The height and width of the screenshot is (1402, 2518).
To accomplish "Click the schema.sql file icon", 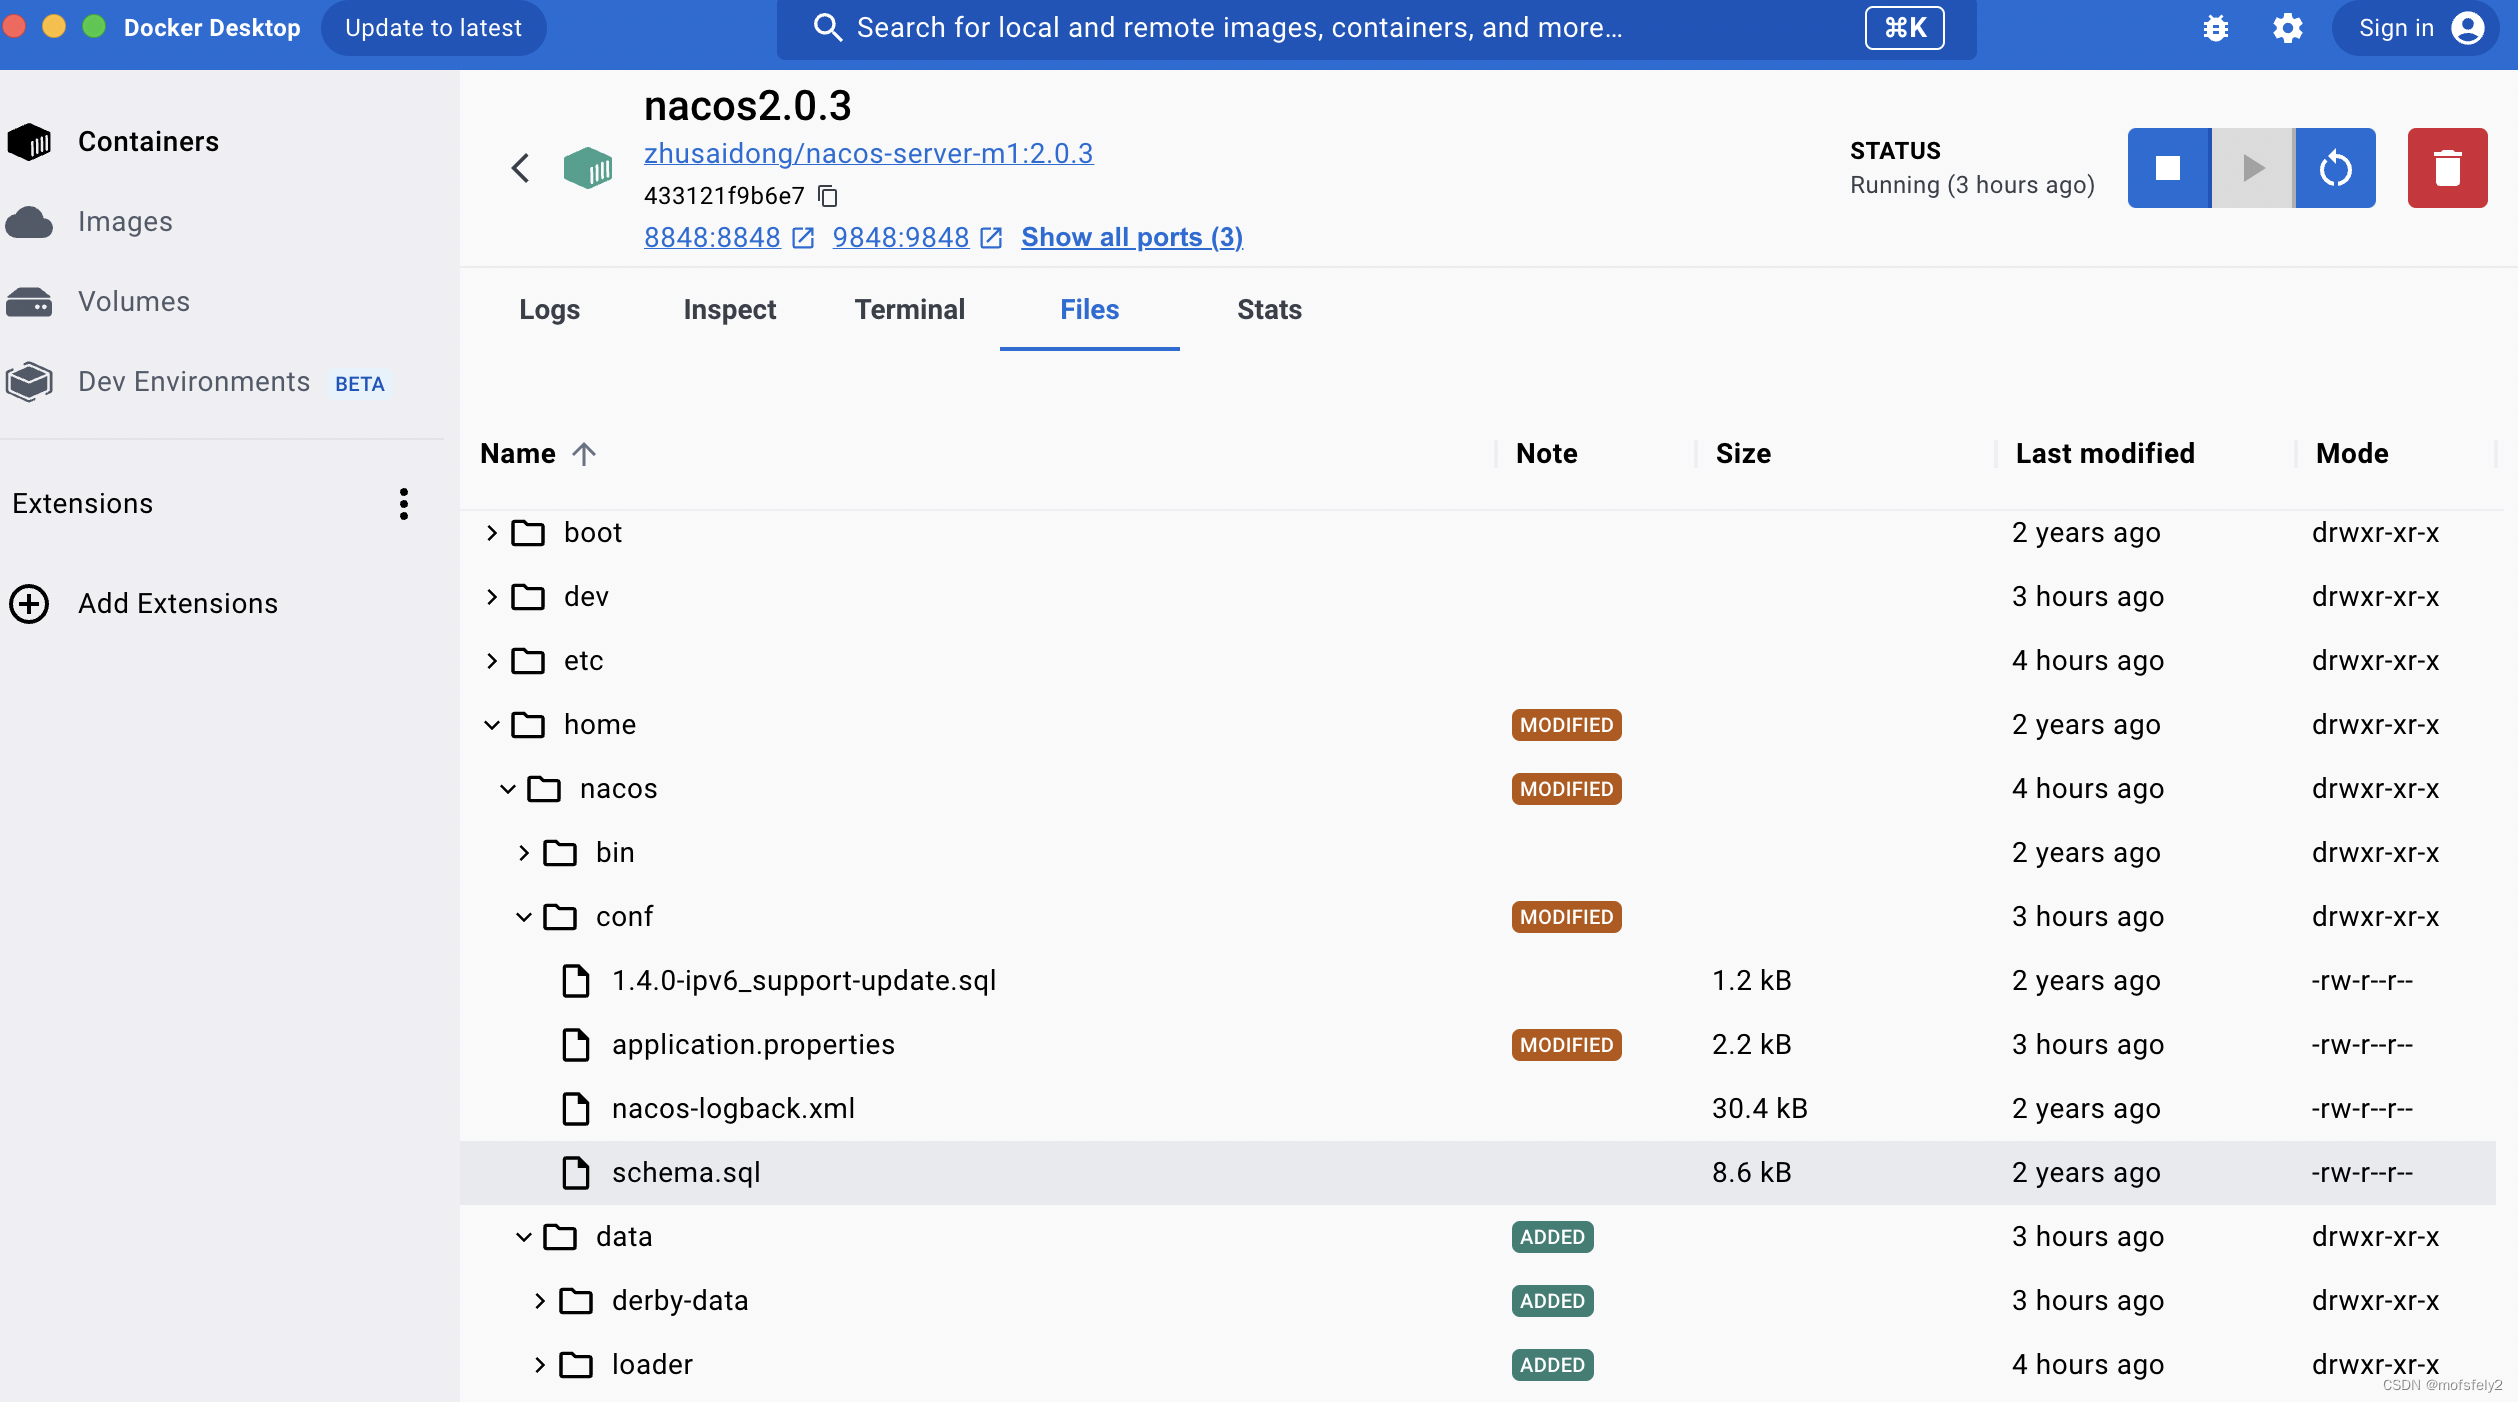I will (x=576, y=1173).
